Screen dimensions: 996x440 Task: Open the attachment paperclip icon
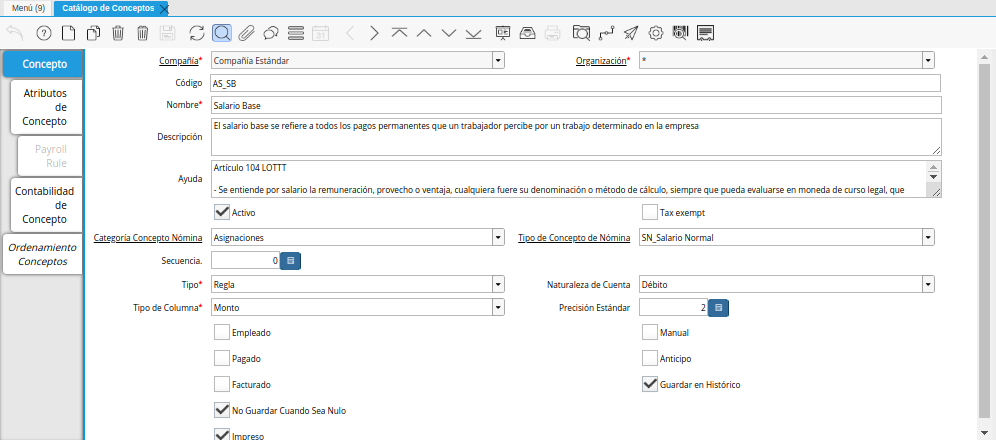tap(246, 33)
